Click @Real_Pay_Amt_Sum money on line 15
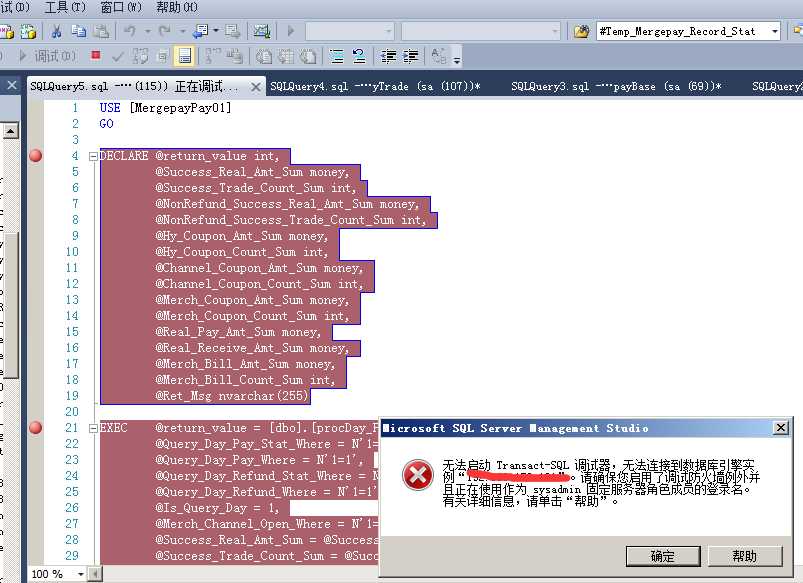This screenshot has width=803, height=583. pos(238,332)
